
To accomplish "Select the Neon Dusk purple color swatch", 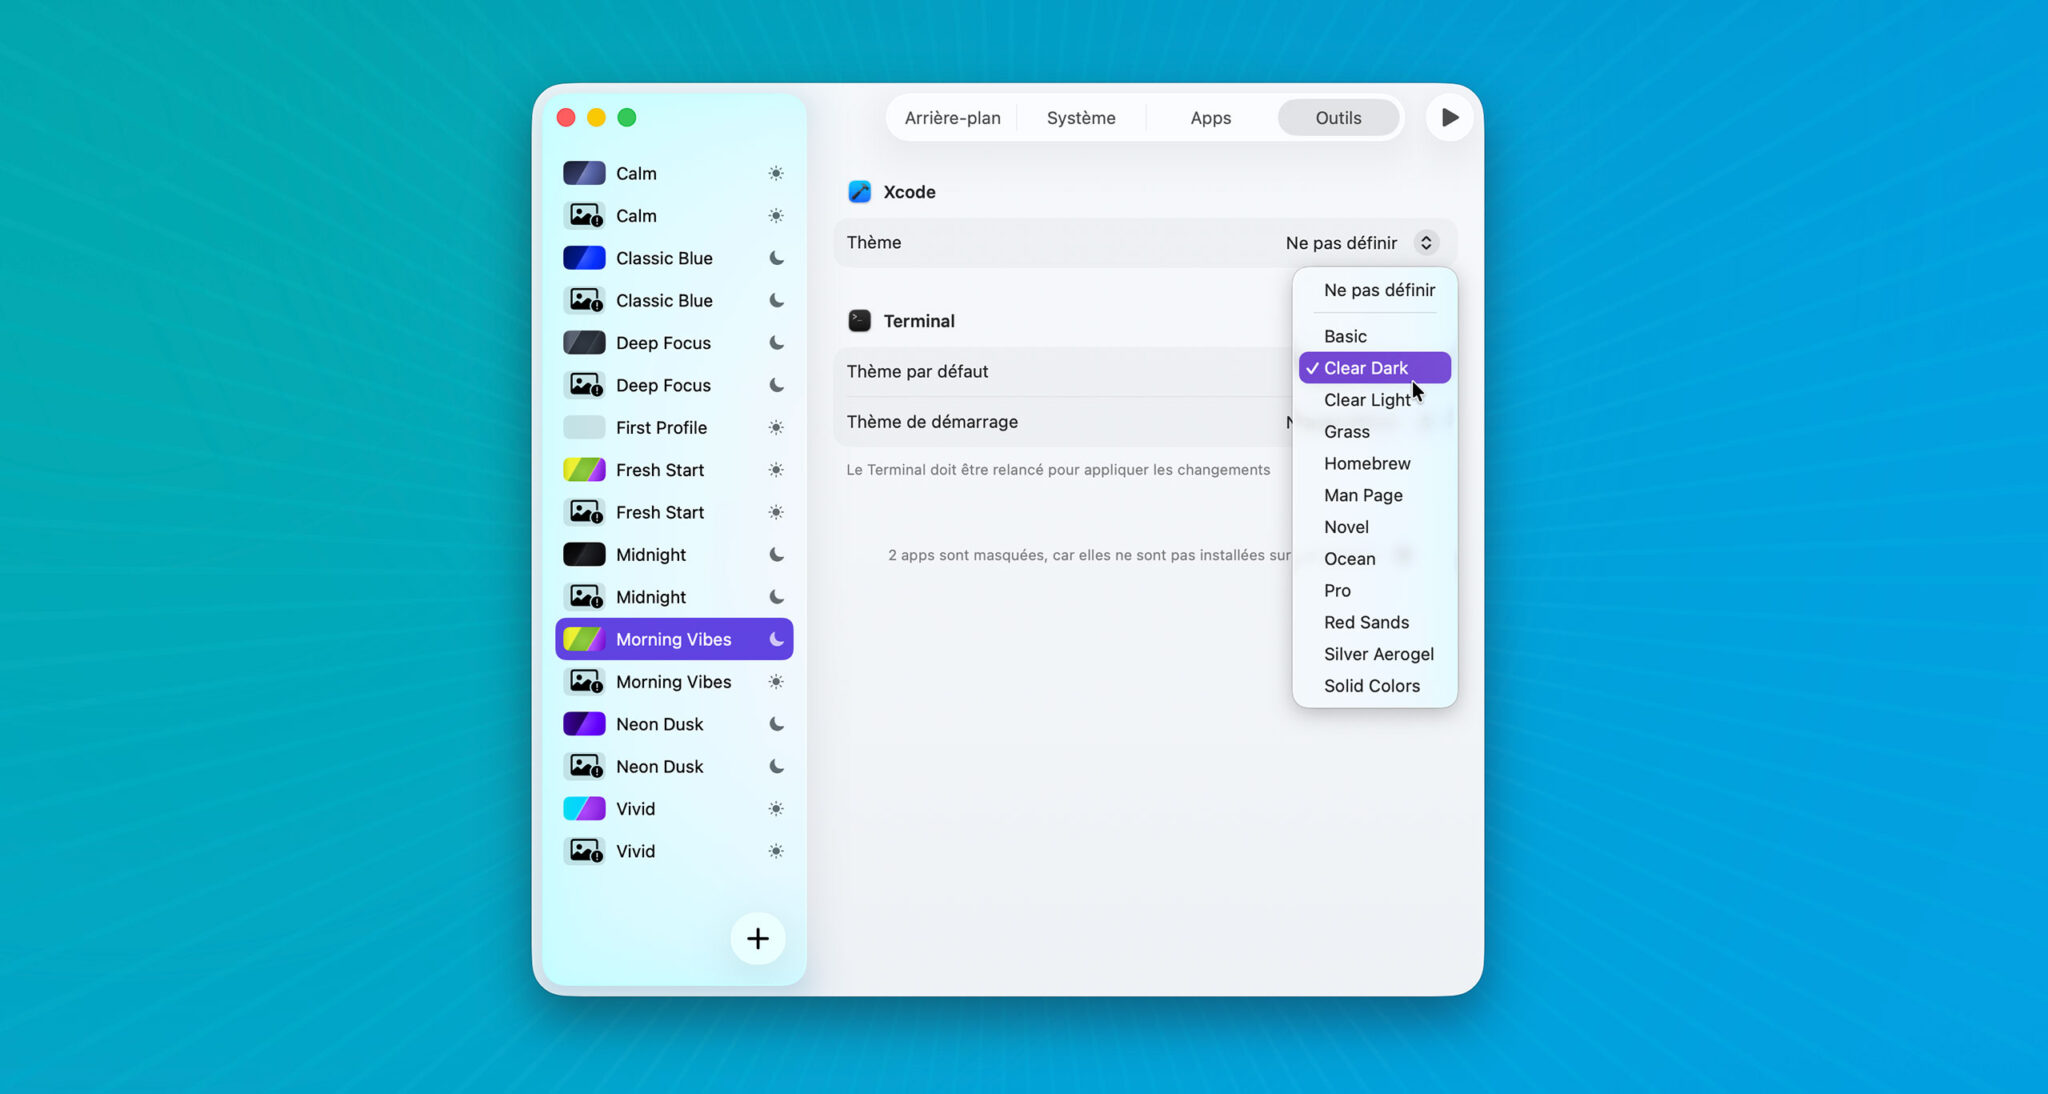I will (585, 723).
